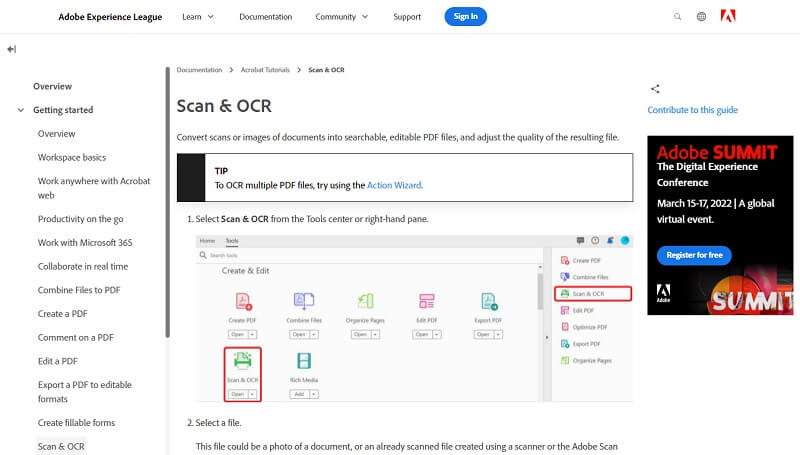Collapse the Getting started section chevron

(21, 110)
